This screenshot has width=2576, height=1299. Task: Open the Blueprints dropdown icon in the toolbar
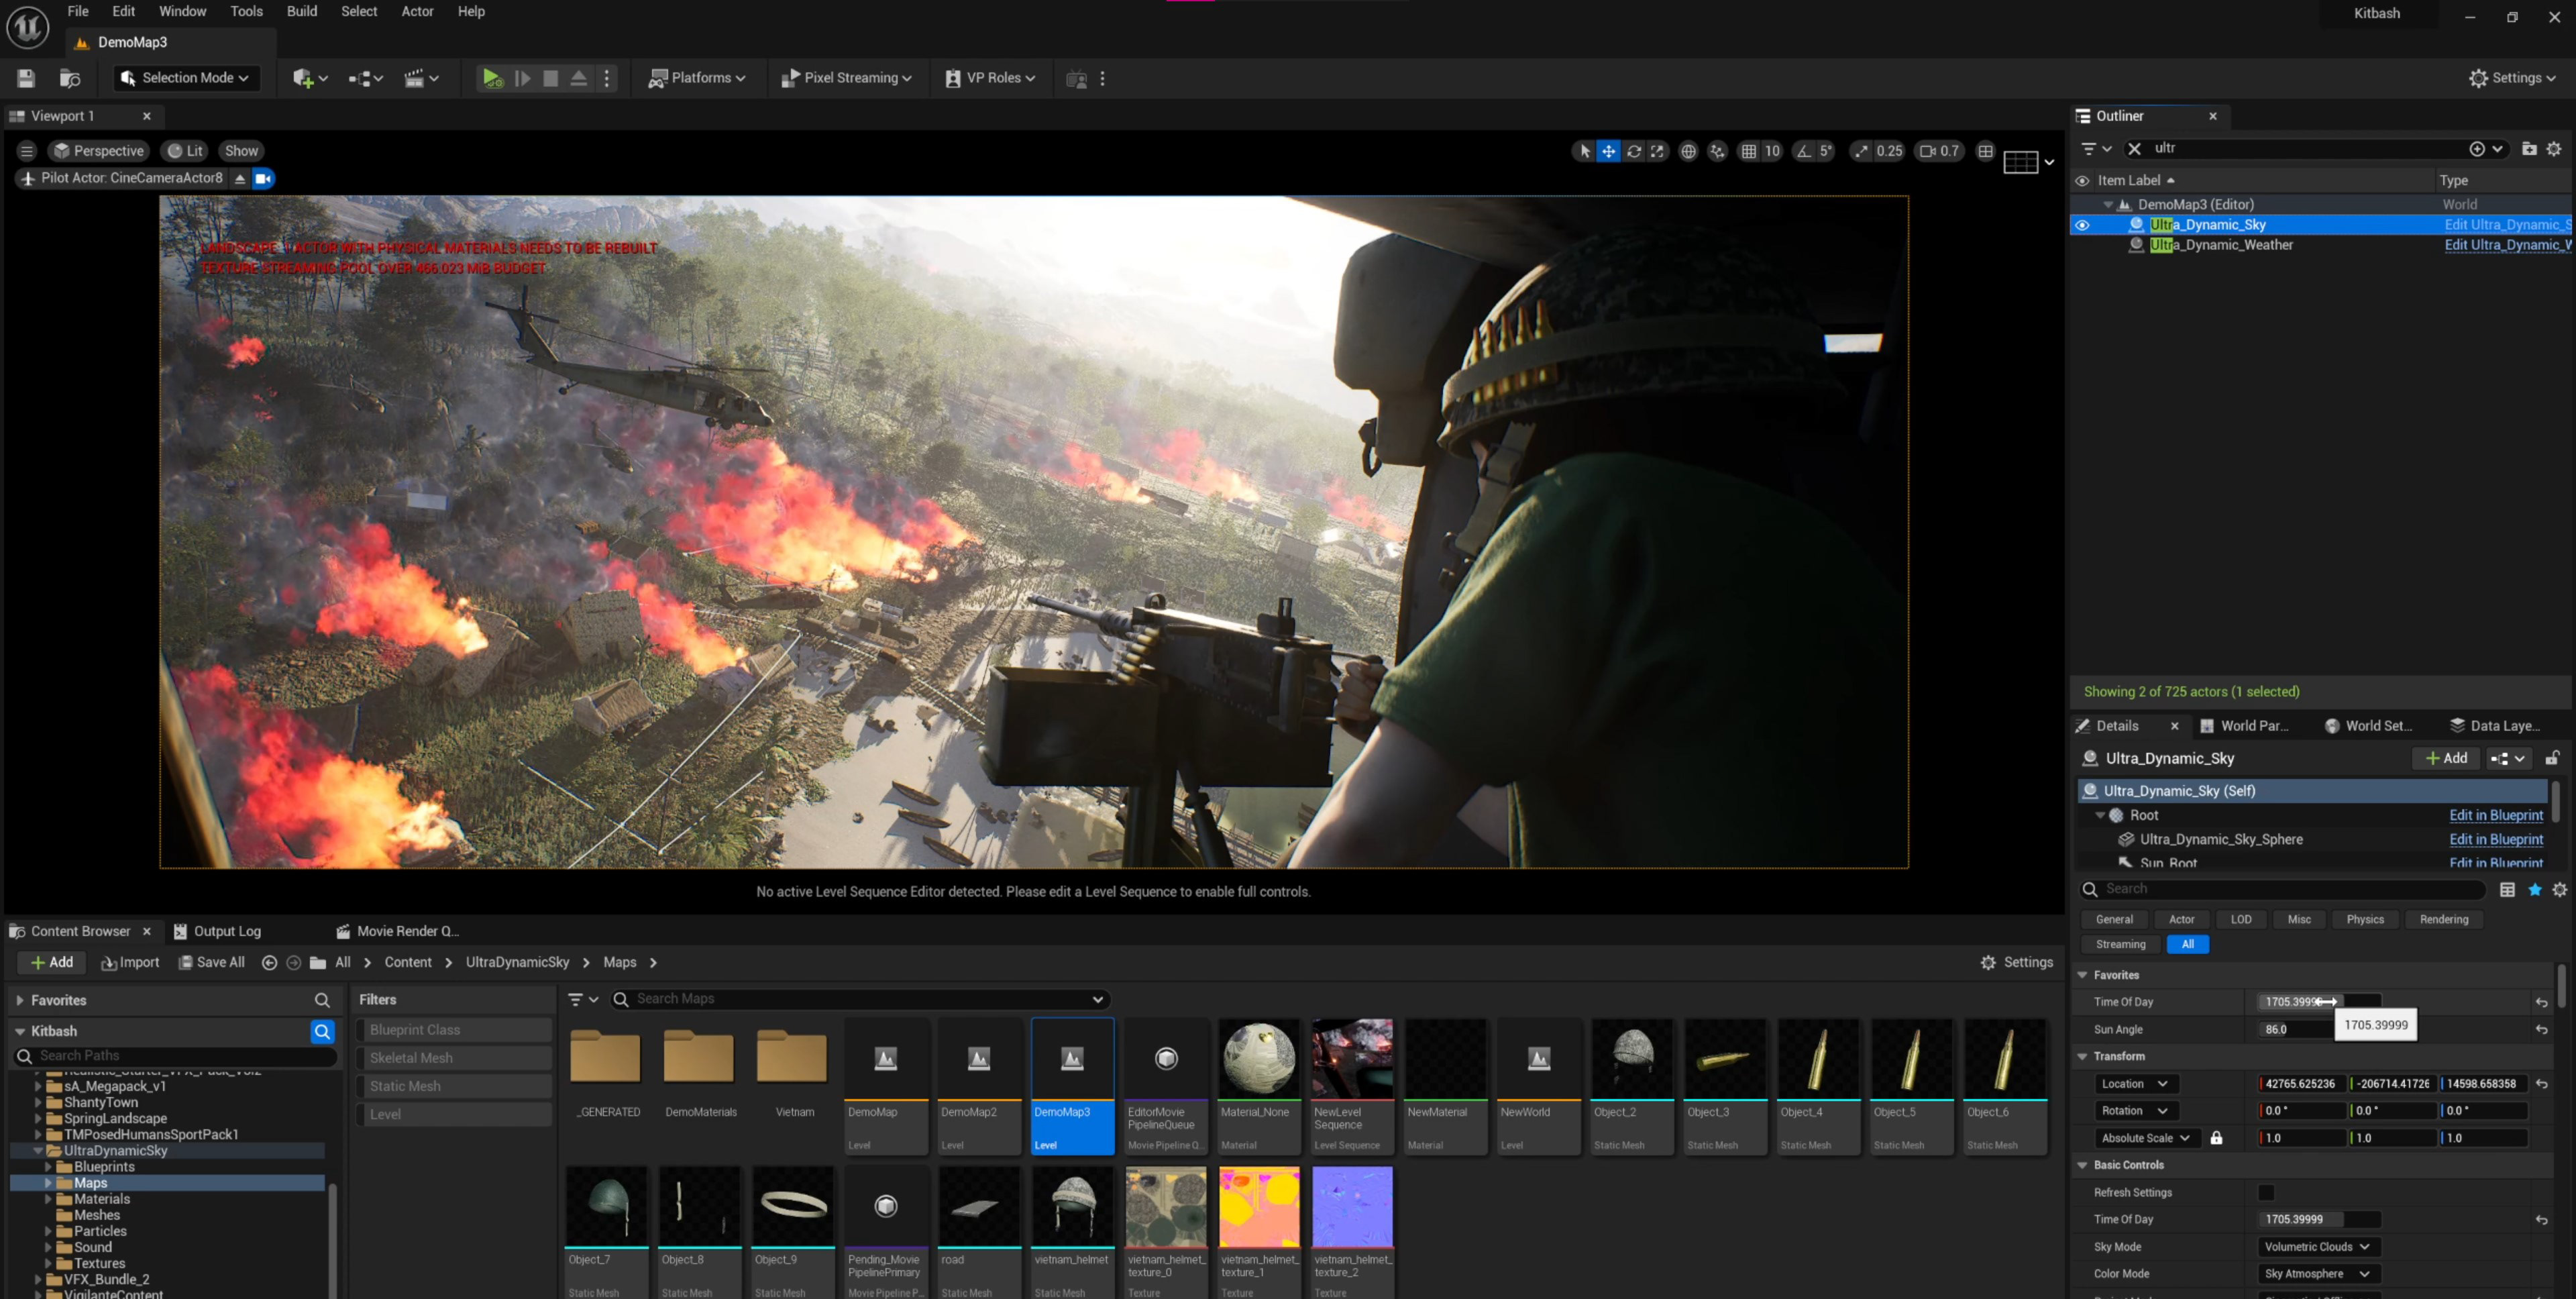tap(366, 78)
